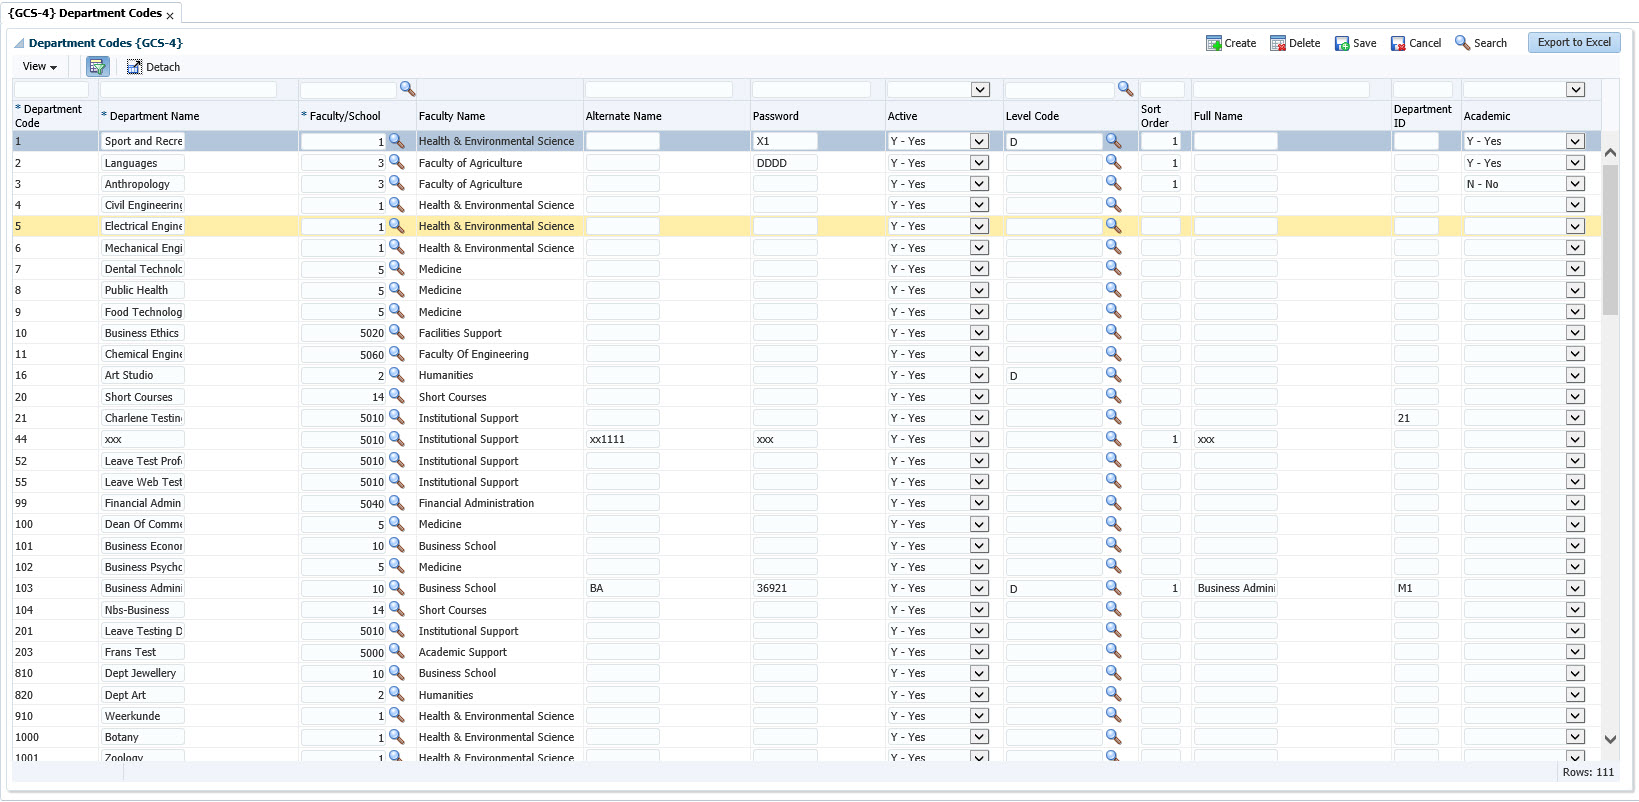Screen dimensions: 1639x802
Task: Click the vertical scrollbar down arrow
Action: (1610, 739)
